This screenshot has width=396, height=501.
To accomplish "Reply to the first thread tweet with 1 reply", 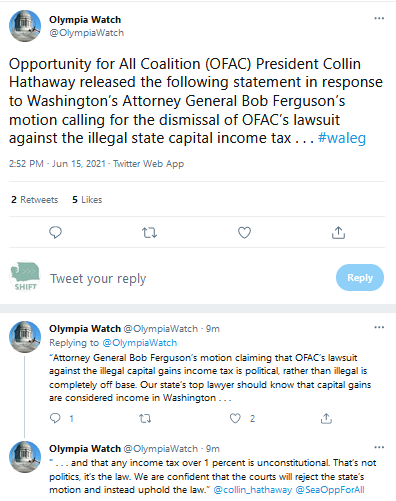I will (55, 418).
